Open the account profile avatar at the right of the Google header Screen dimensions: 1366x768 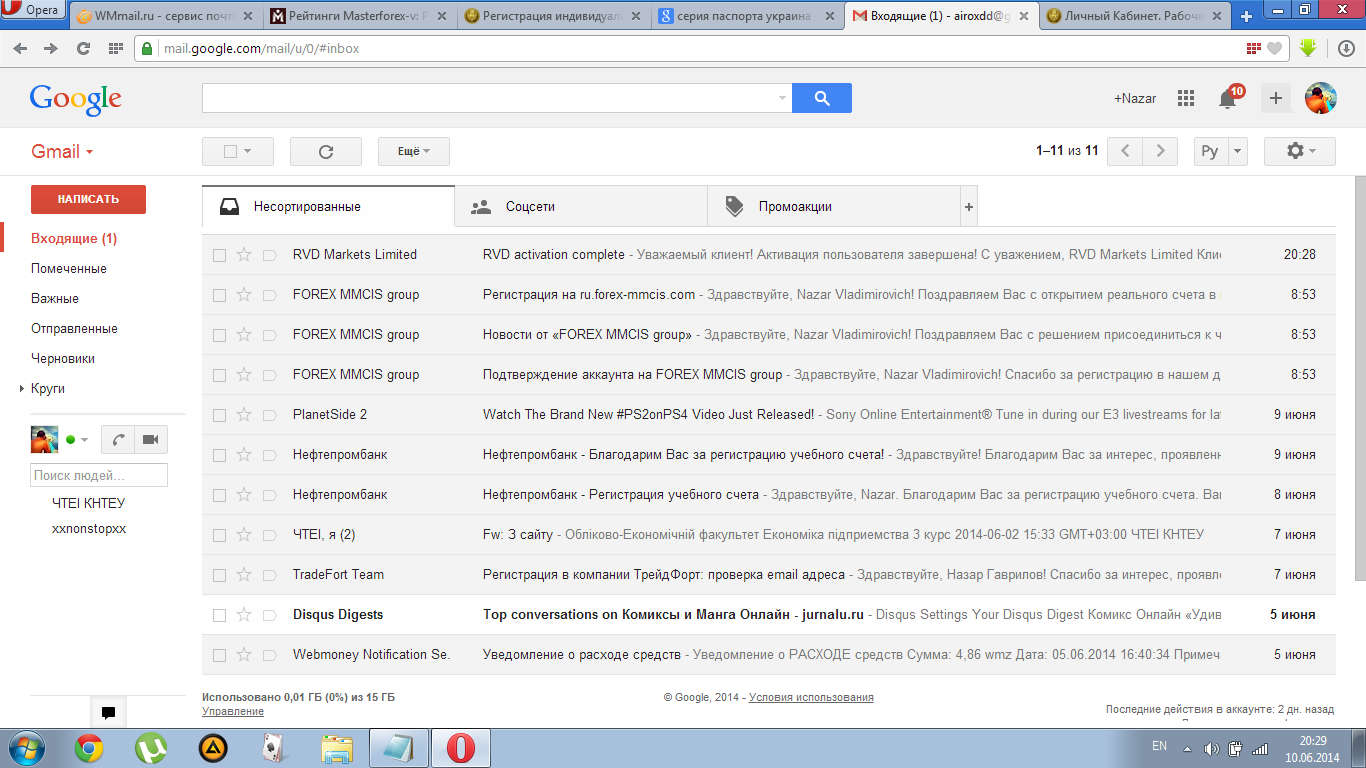coord(1321,98)
